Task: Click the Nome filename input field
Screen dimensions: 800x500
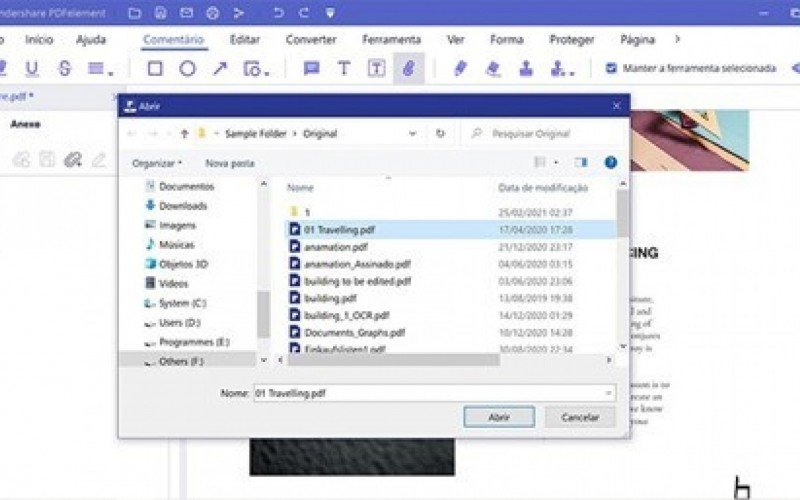Action: tap(434, 393)
